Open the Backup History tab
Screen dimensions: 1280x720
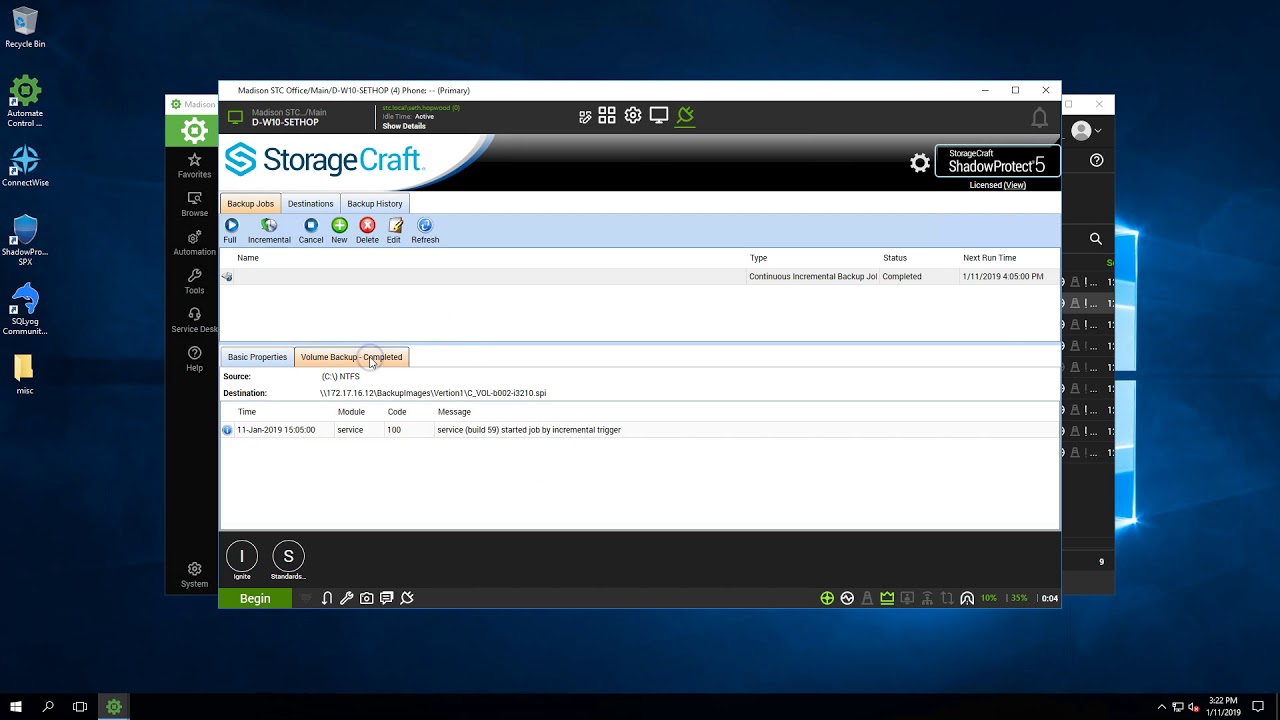[375, 204]
